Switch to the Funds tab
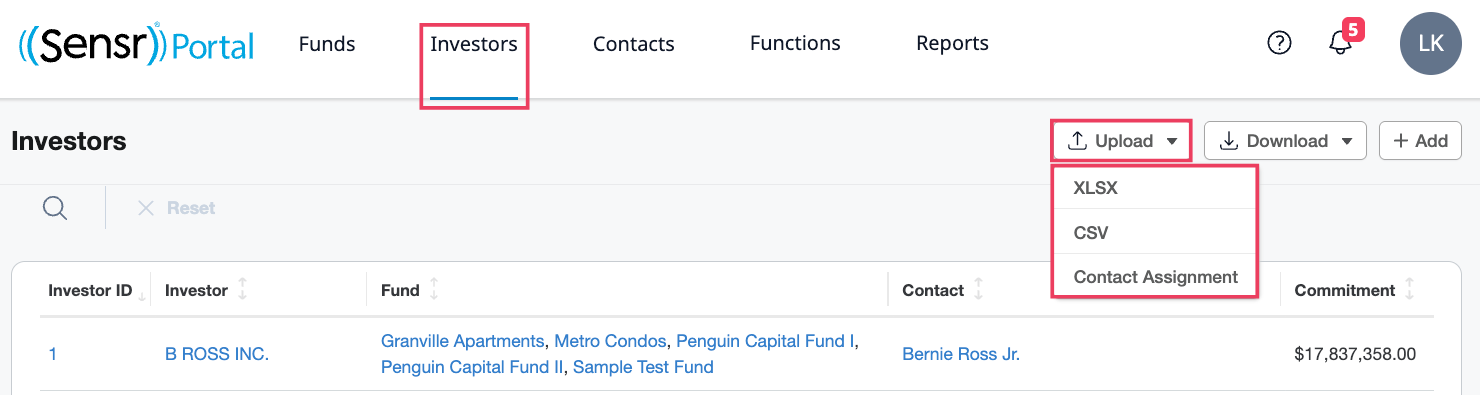Viewport: 1480px width, 395px height. coord(327,43)
